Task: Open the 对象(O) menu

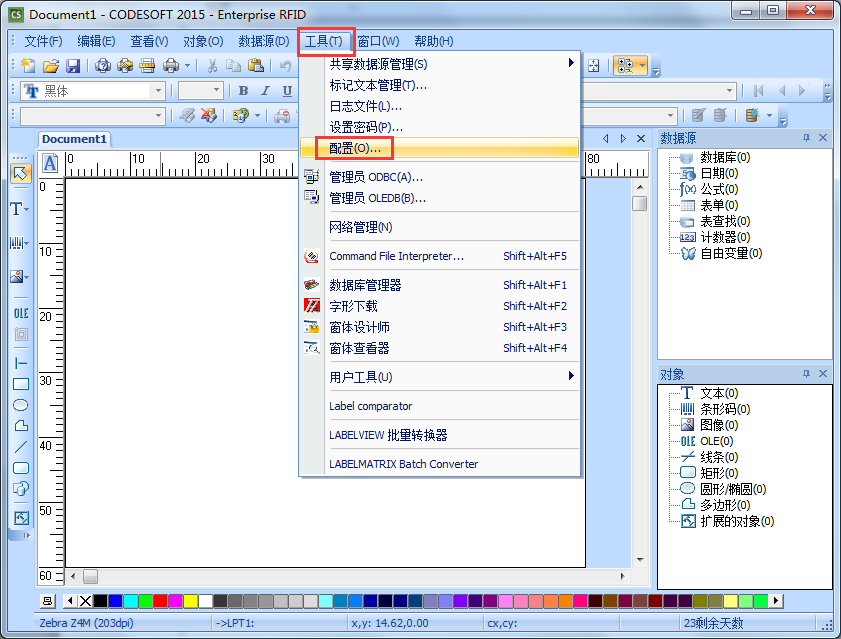Action: point(203,41)
